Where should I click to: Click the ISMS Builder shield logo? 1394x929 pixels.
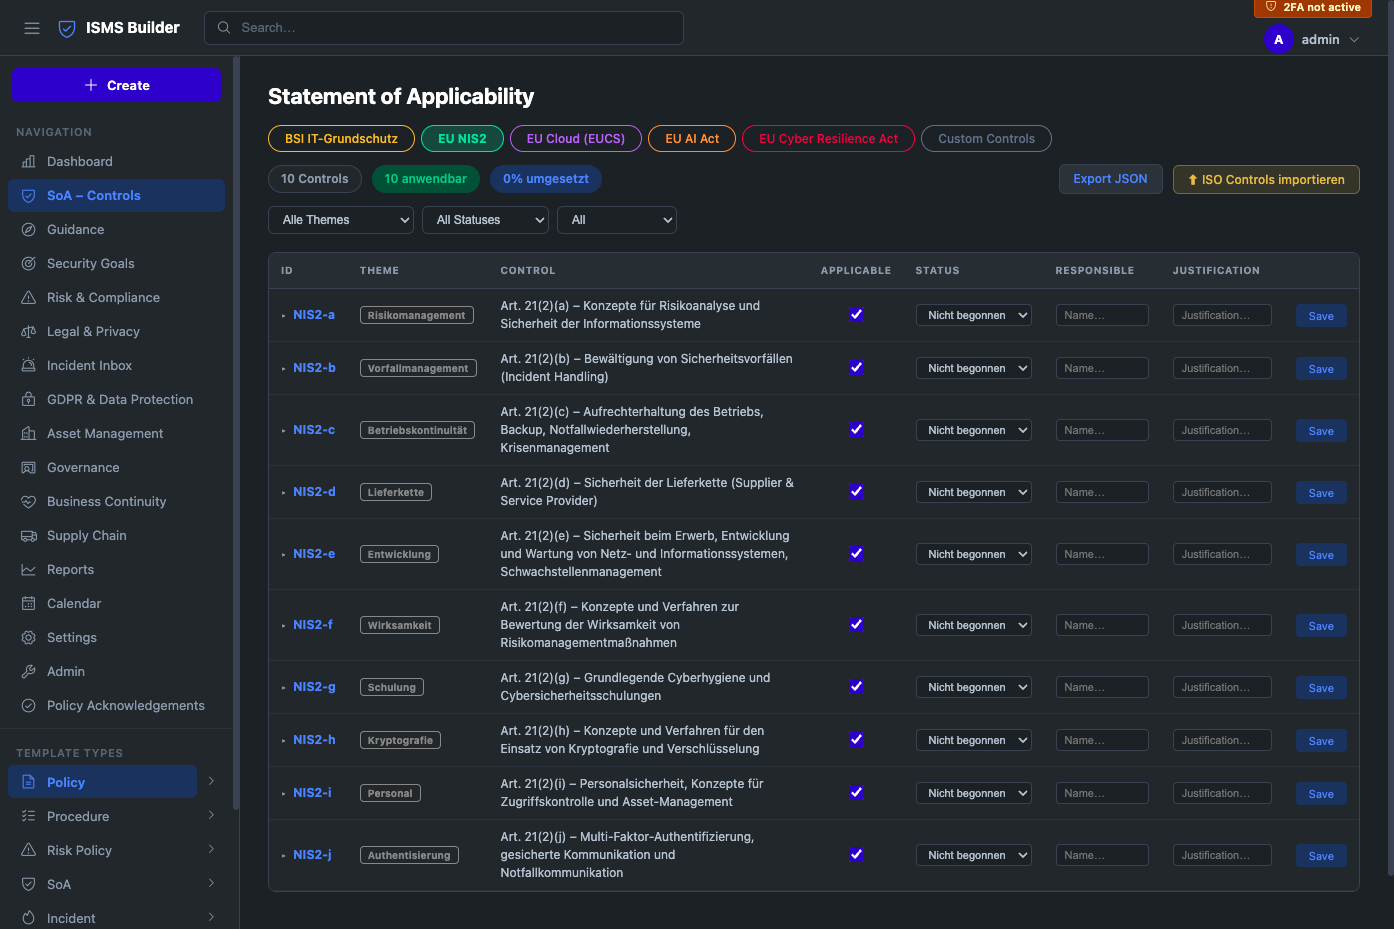coord(67,28)
